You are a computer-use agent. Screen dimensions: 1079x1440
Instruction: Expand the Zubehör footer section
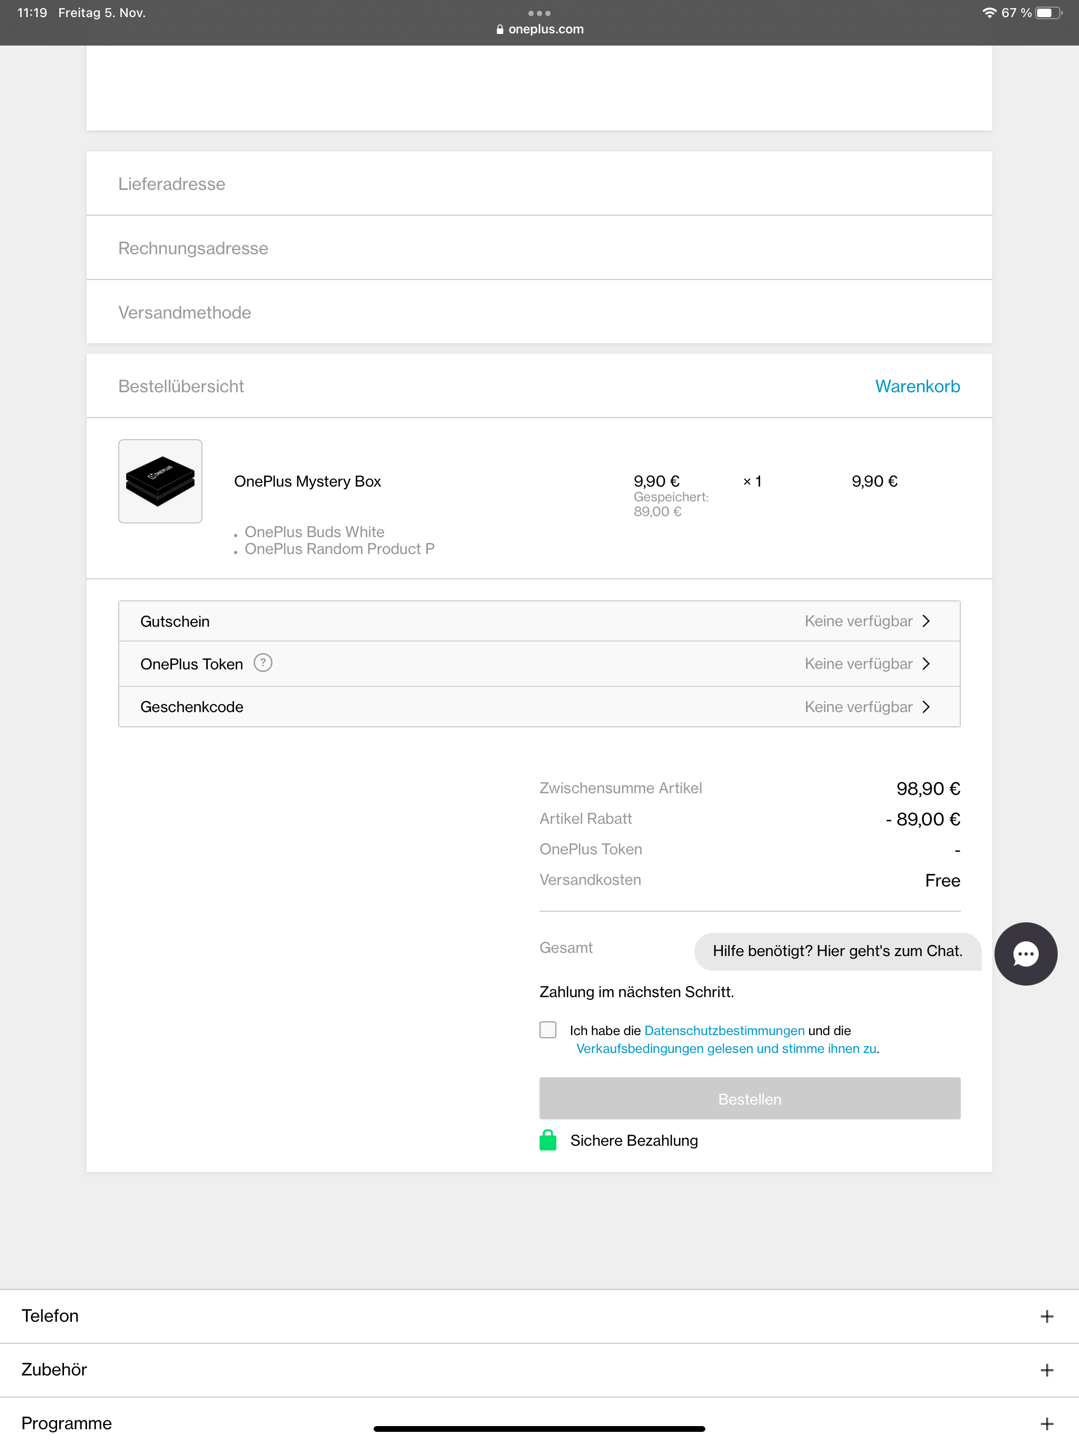tap(539, 1370)
